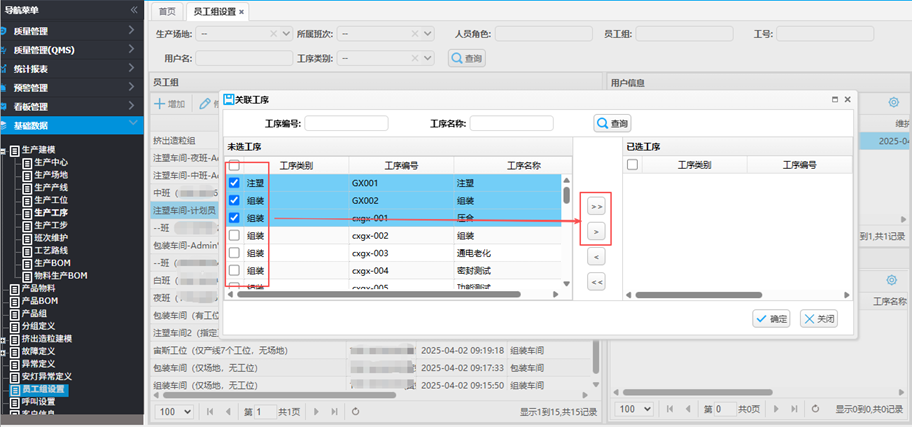Click the 查询 button in 关联工序 dialog
Viewport: 912px width, 427px height.
[612, 123]
